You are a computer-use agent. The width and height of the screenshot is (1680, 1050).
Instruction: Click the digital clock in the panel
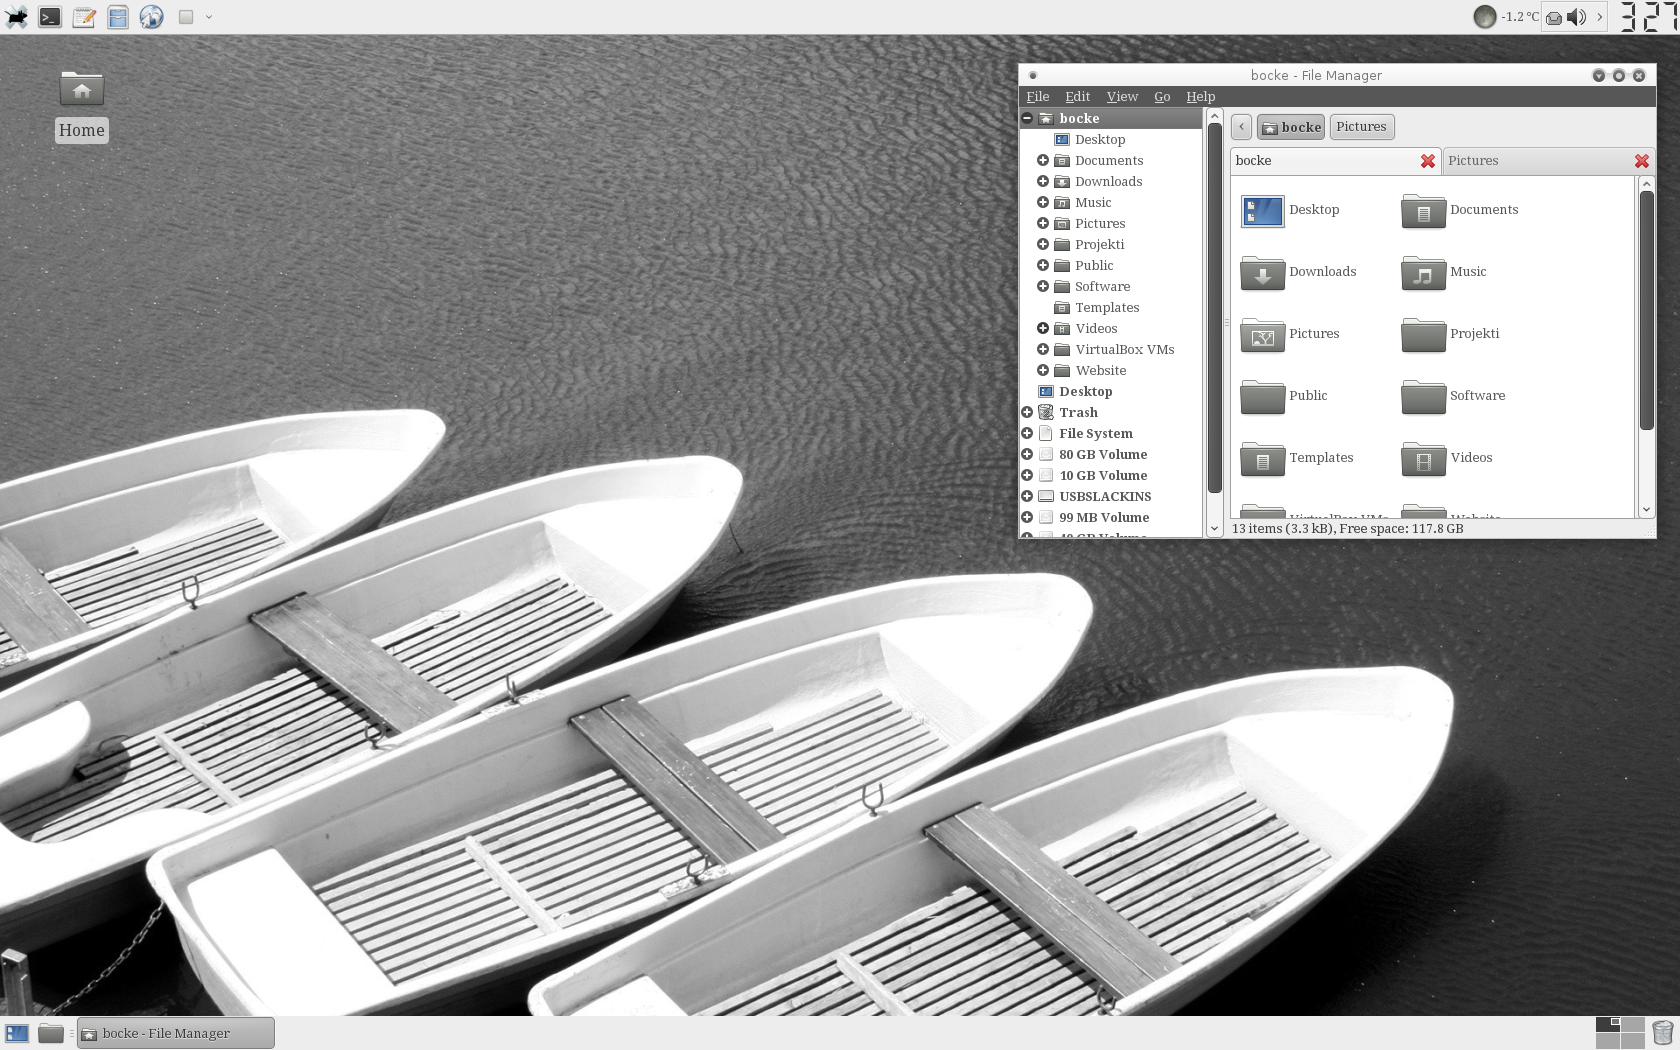(1648, 17)
